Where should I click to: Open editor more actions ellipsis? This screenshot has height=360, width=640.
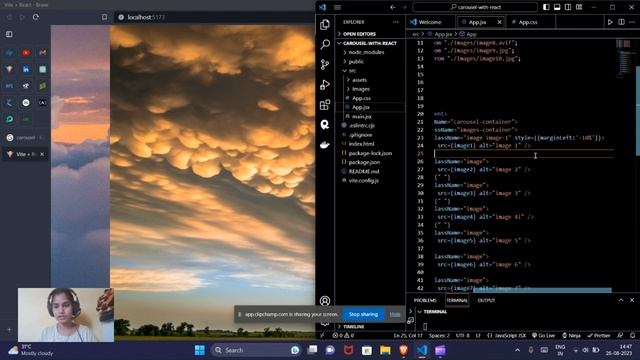click(x=632, y=22)
